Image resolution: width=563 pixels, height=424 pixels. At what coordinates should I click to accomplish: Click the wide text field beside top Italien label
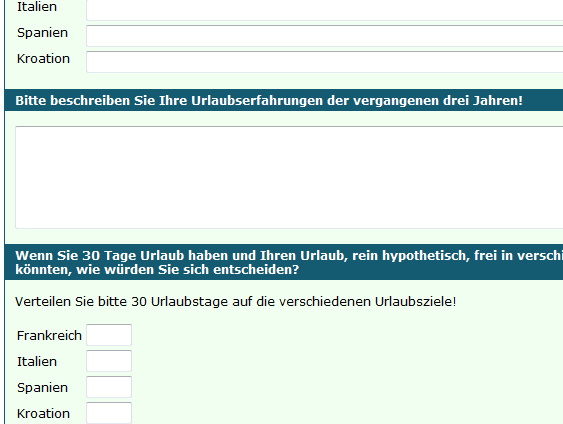[325, 10]
